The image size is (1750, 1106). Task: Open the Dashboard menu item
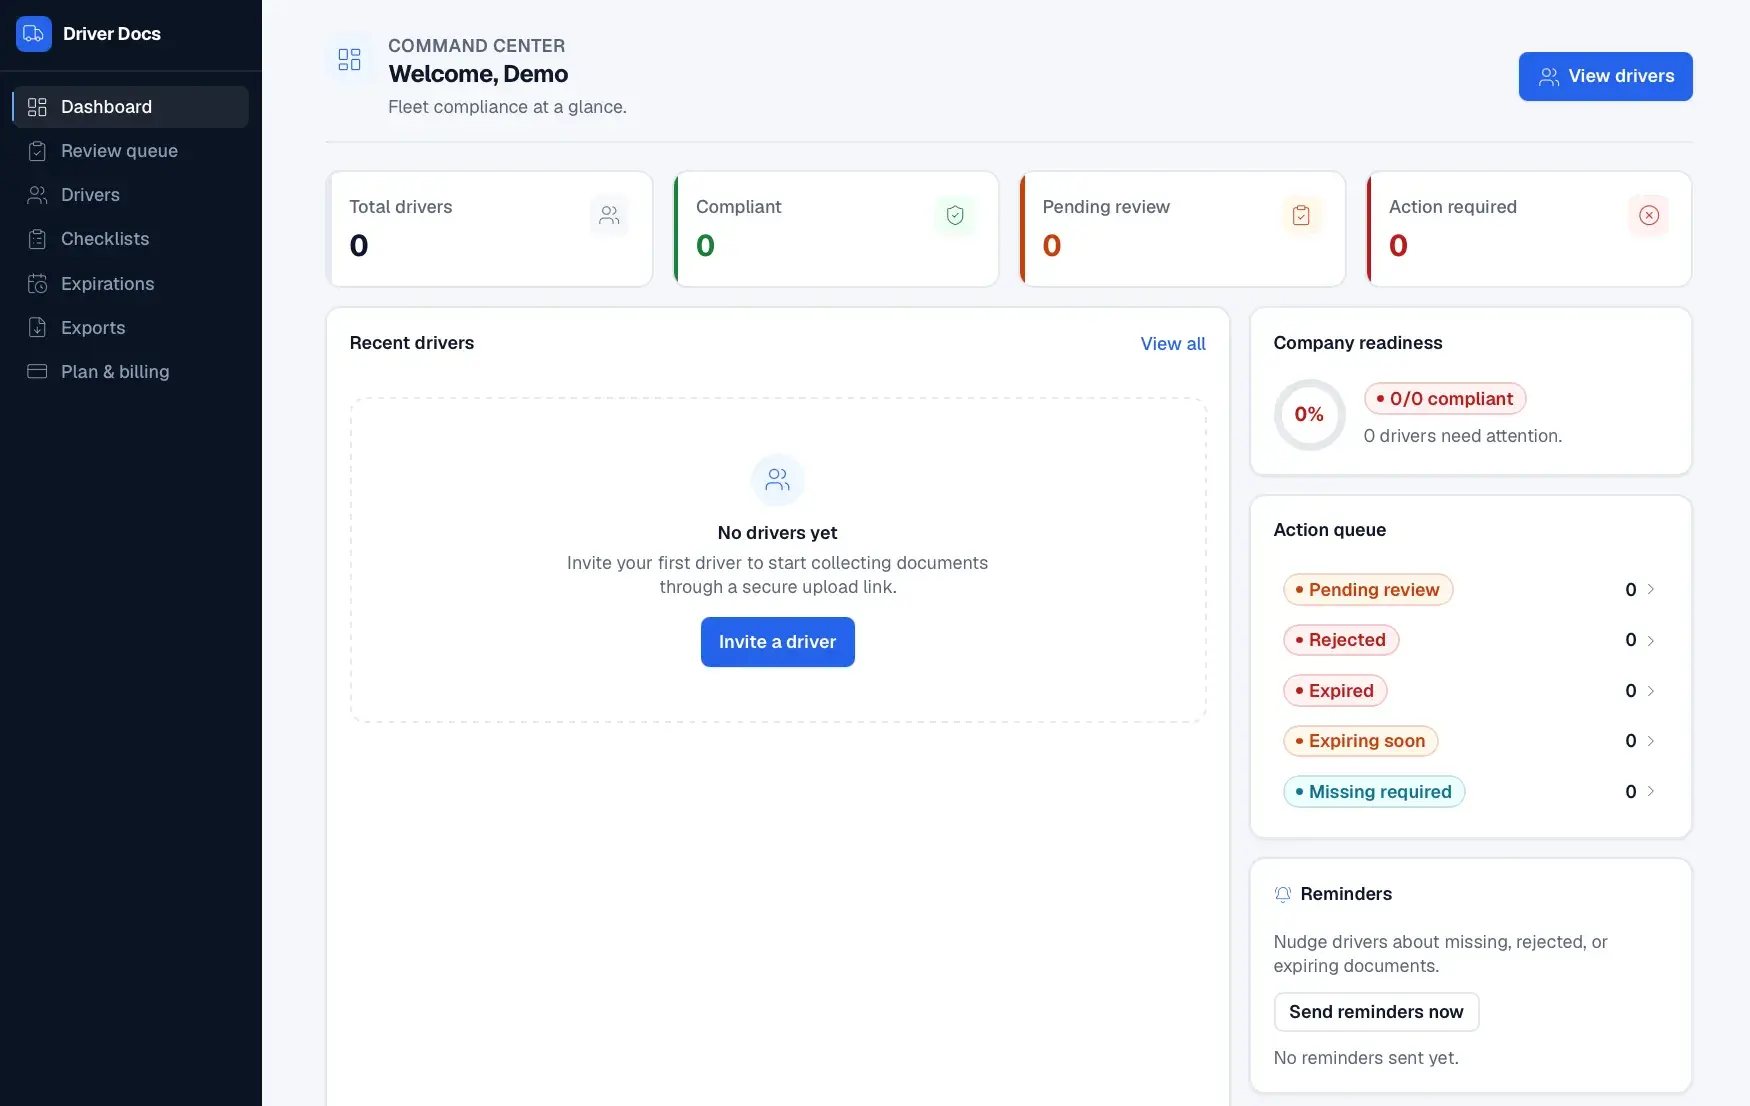click(x=130, y=107)
